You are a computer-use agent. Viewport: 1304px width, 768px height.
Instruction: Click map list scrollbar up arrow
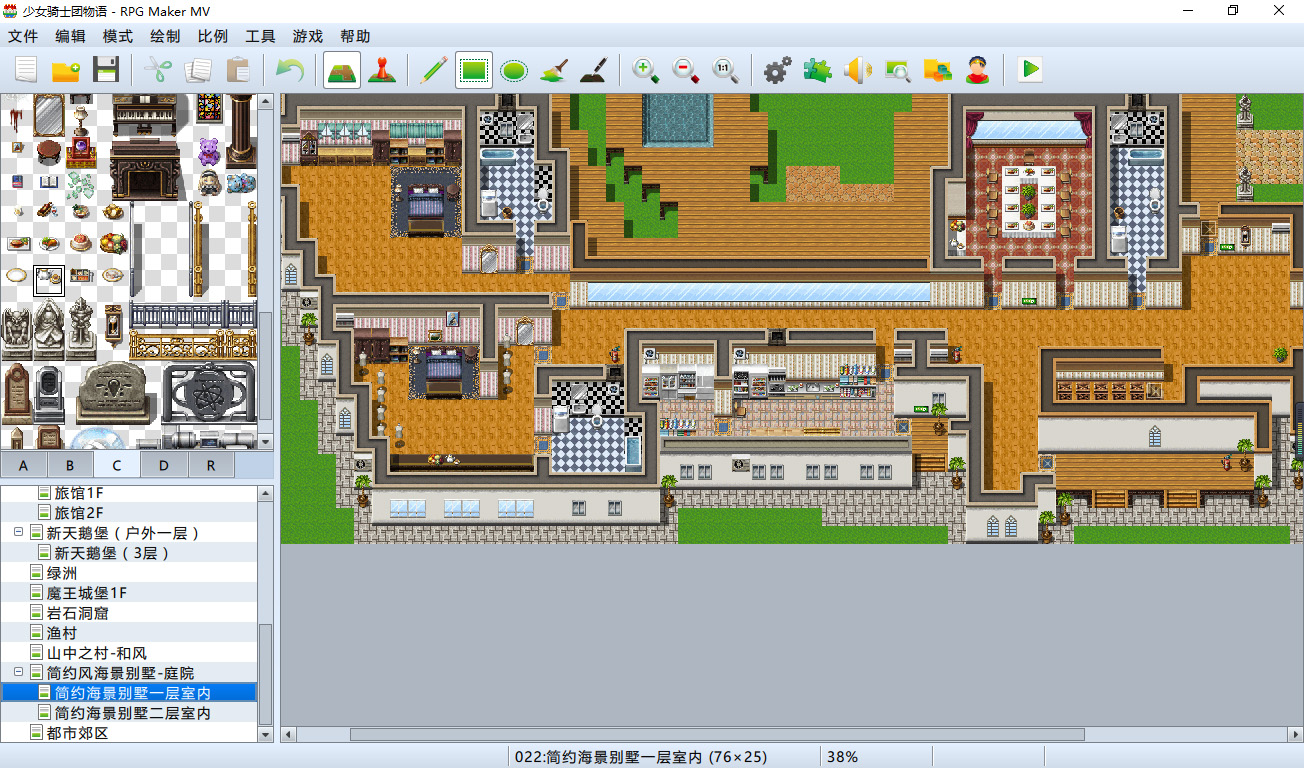click(265, 493)
